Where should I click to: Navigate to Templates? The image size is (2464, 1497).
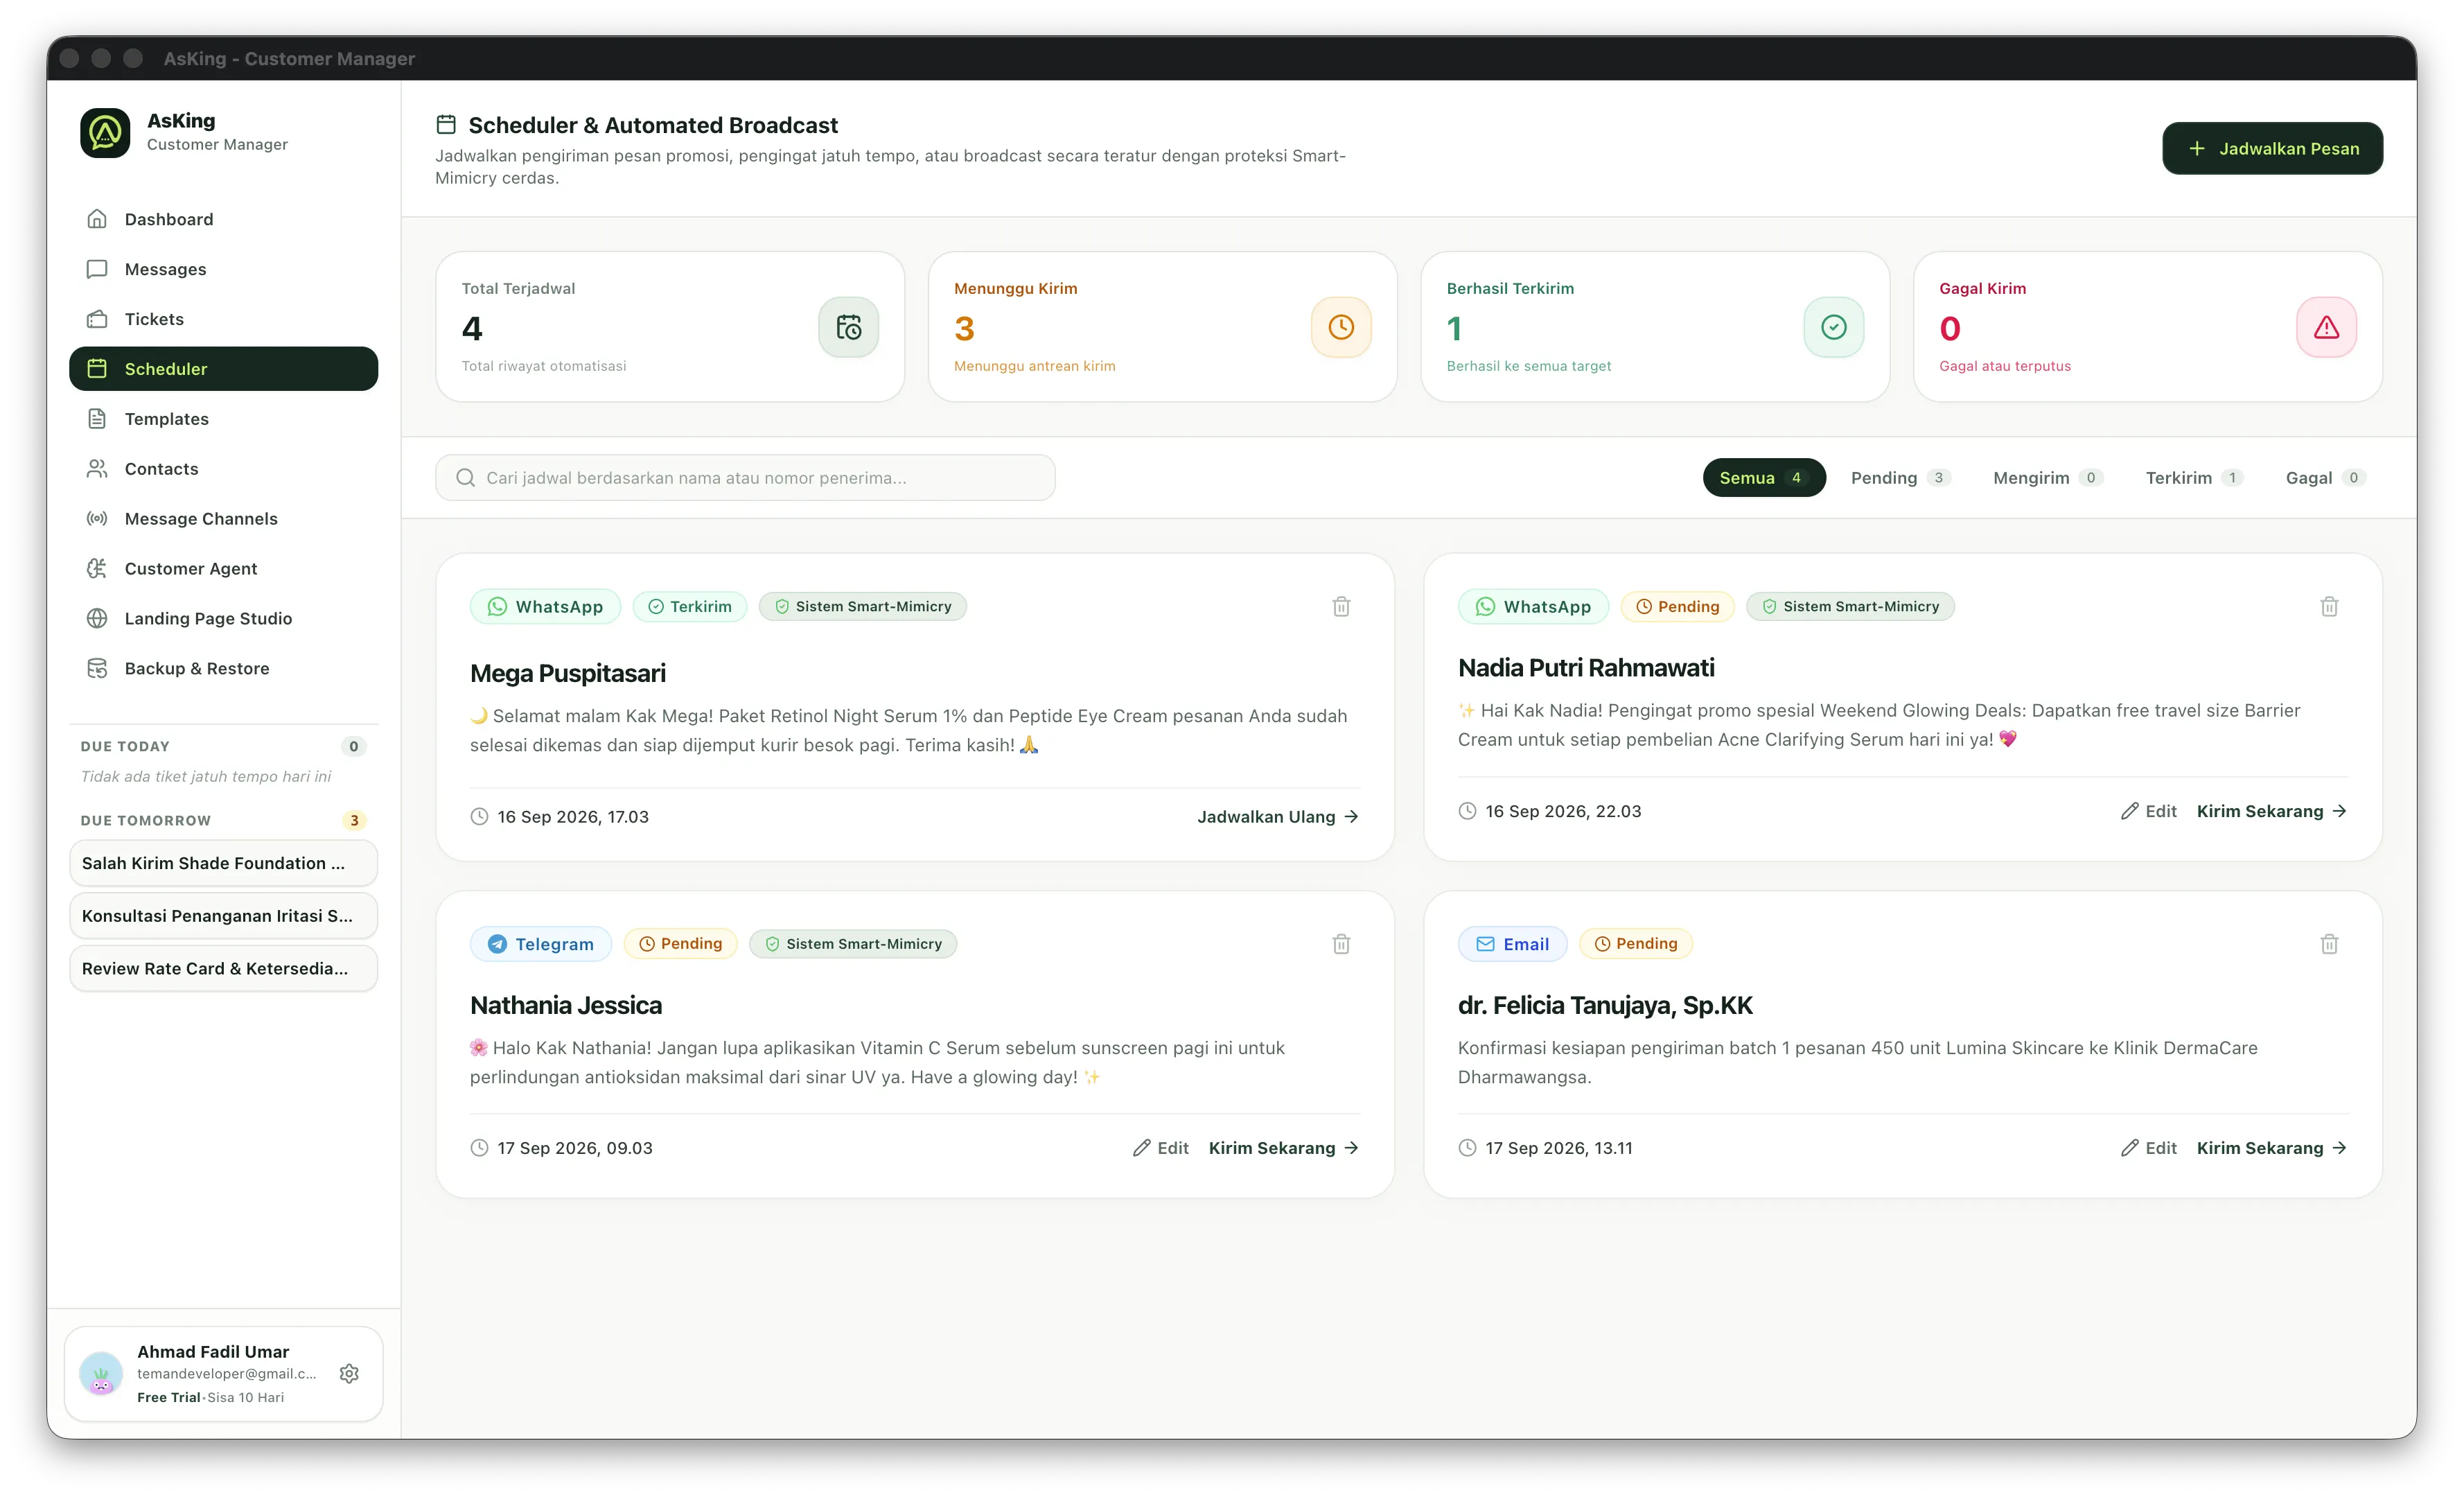coord(224,419)
